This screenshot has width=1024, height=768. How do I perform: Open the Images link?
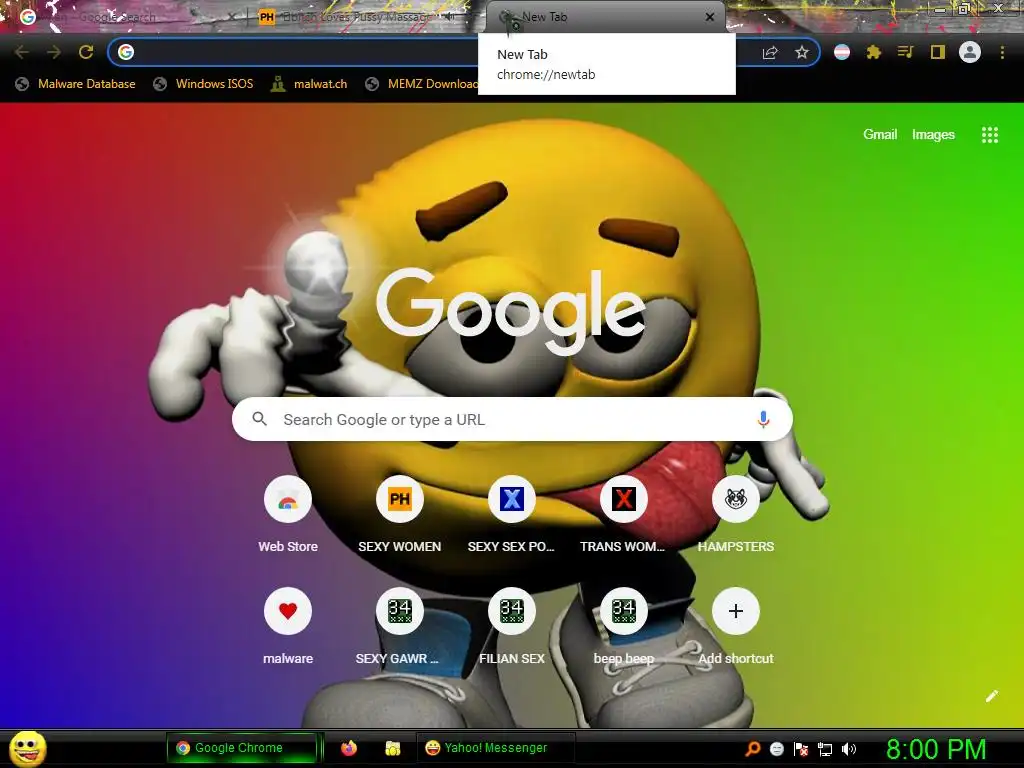click(933, 135)
